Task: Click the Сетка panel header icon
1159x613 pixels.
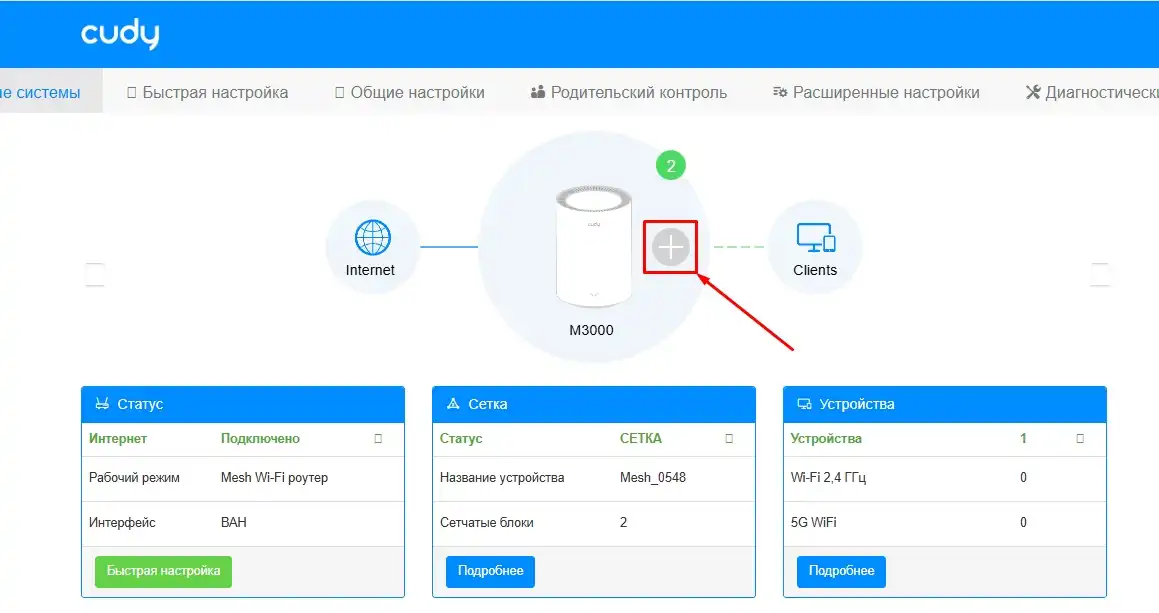Action: [453, 404]
